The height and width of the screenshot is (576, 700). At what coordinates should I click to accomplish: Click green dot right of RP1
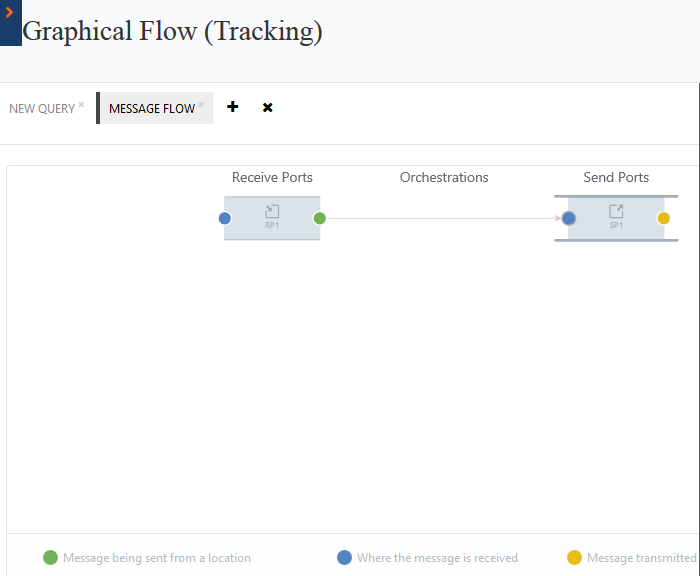point(319,218)
